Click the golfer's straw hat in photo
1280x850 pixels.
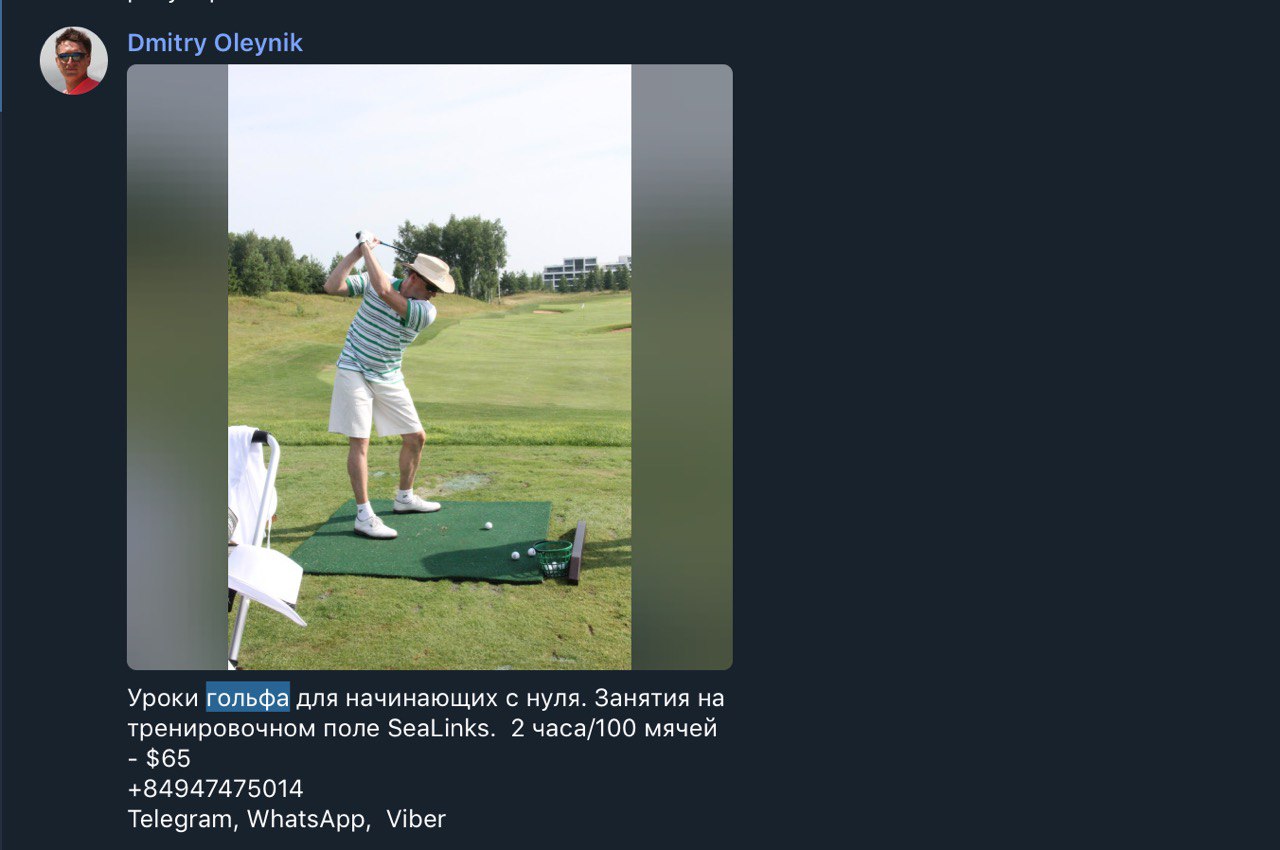(x=430, y=272)
